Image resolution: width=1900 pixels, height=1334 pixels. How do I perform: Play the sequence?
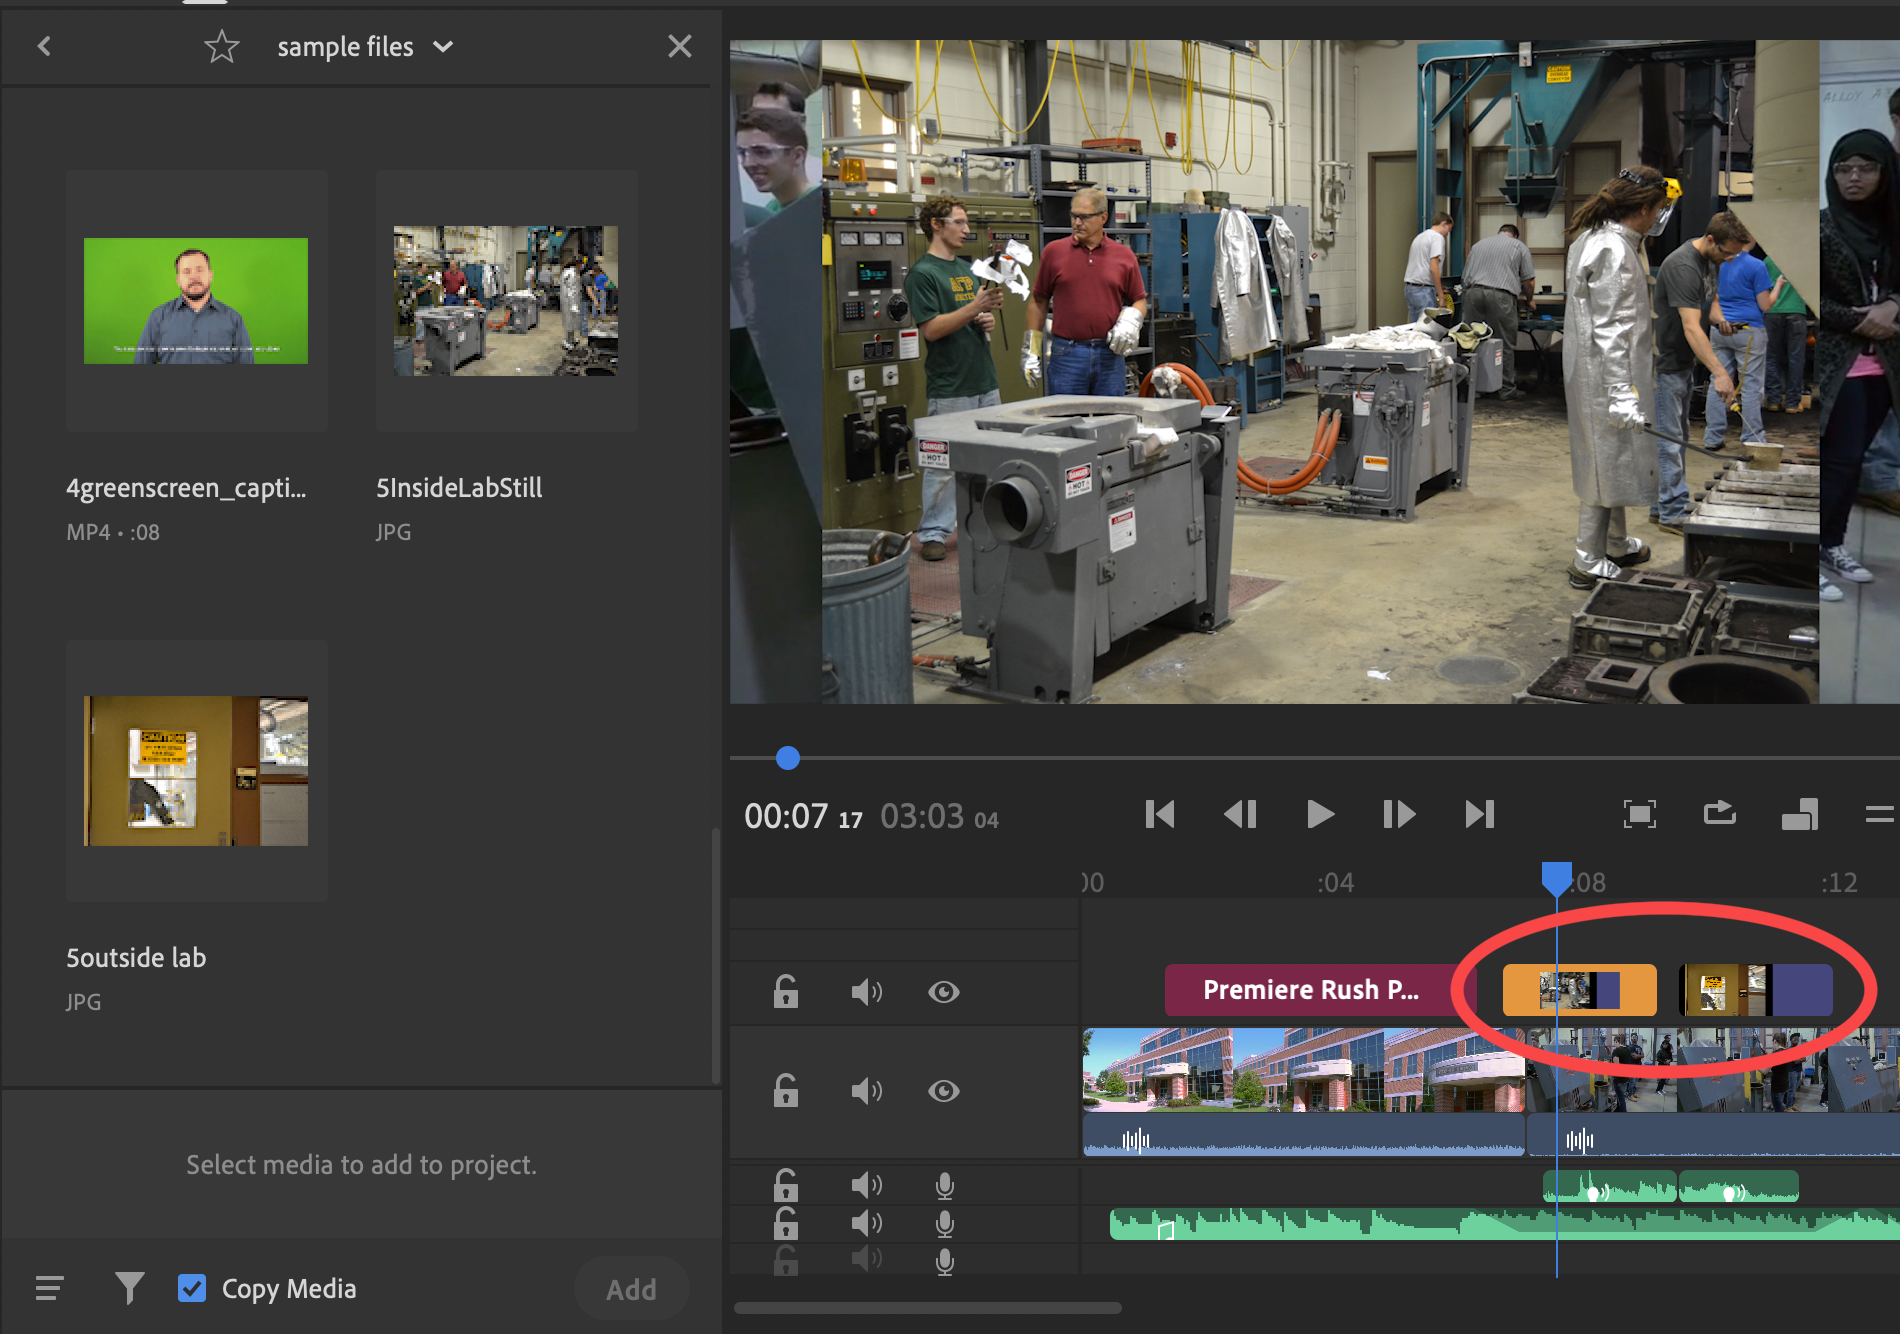[1320, 814]
